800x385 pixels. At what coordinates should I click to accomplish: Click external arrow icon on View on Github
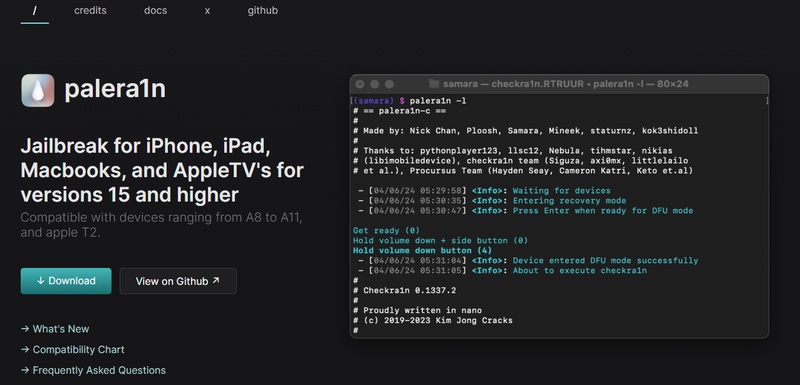[216, 280]
